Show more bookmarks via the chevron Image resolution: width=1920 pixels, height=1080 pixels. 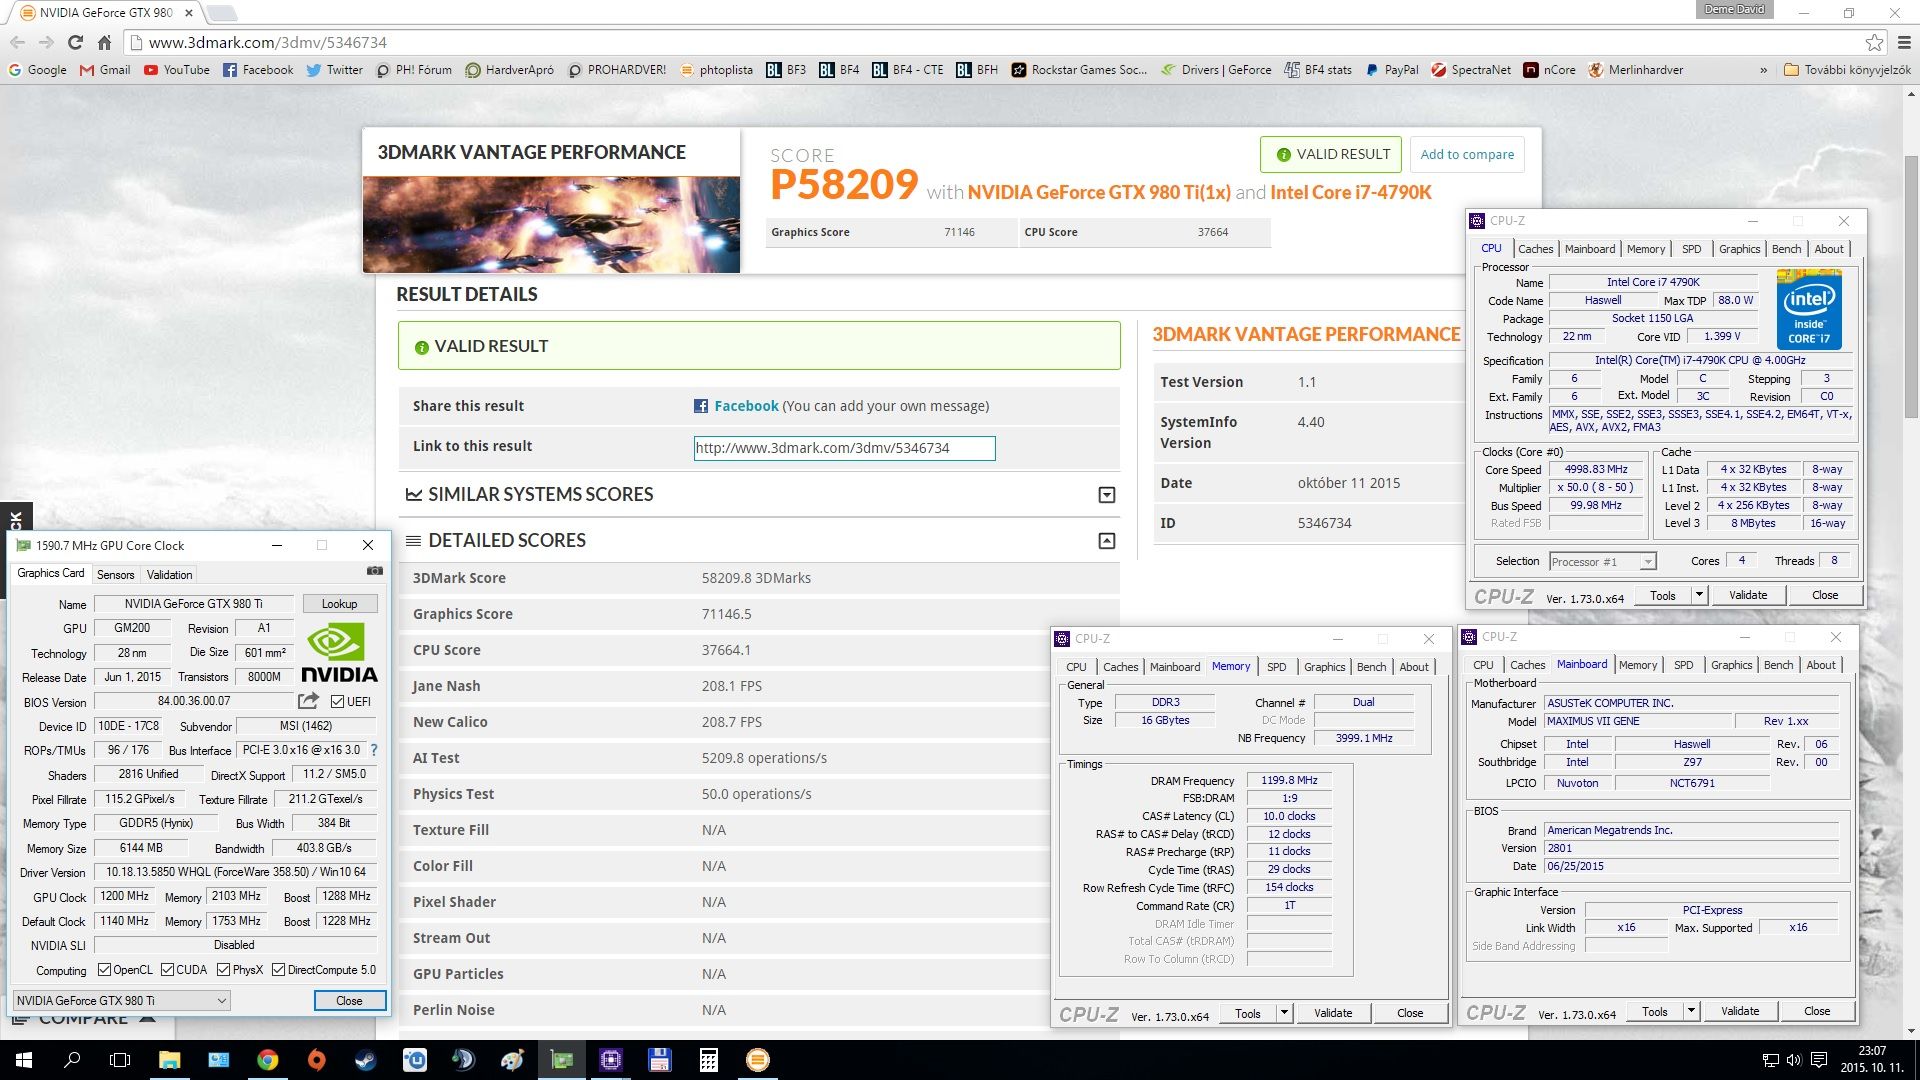(1763, 70)
